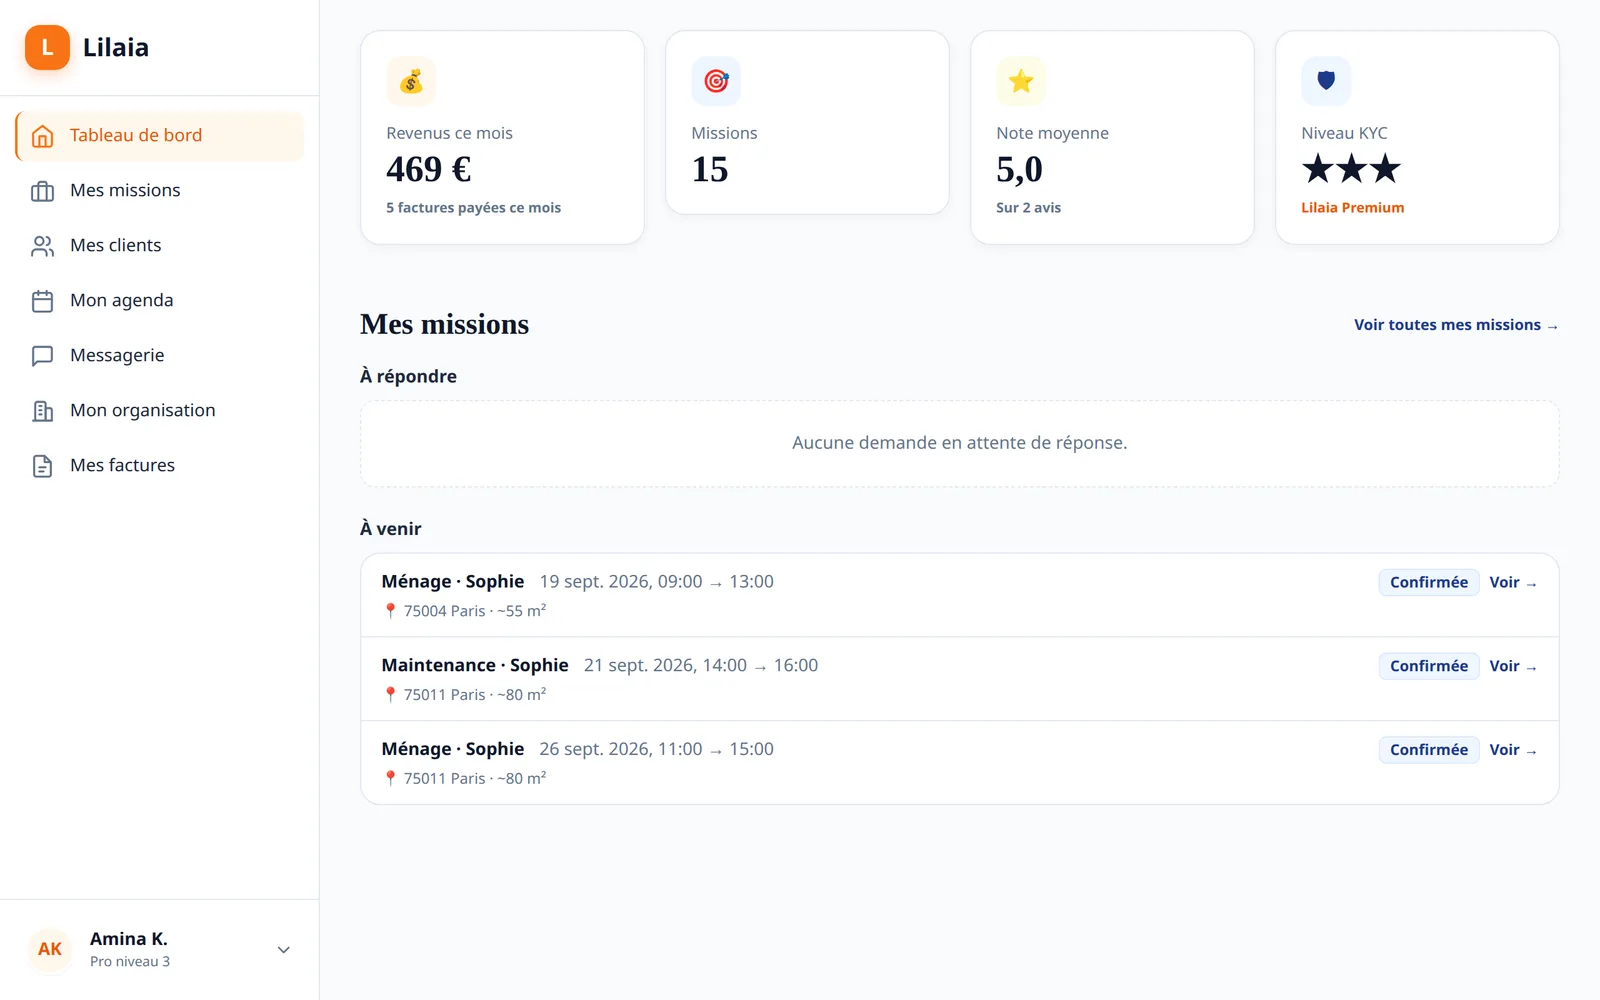Viewport: 1600px width, 1000px height.
Task: Click the pin icon beside 75004 Paris
Action: pyautogui.click(x=390, y=611)
